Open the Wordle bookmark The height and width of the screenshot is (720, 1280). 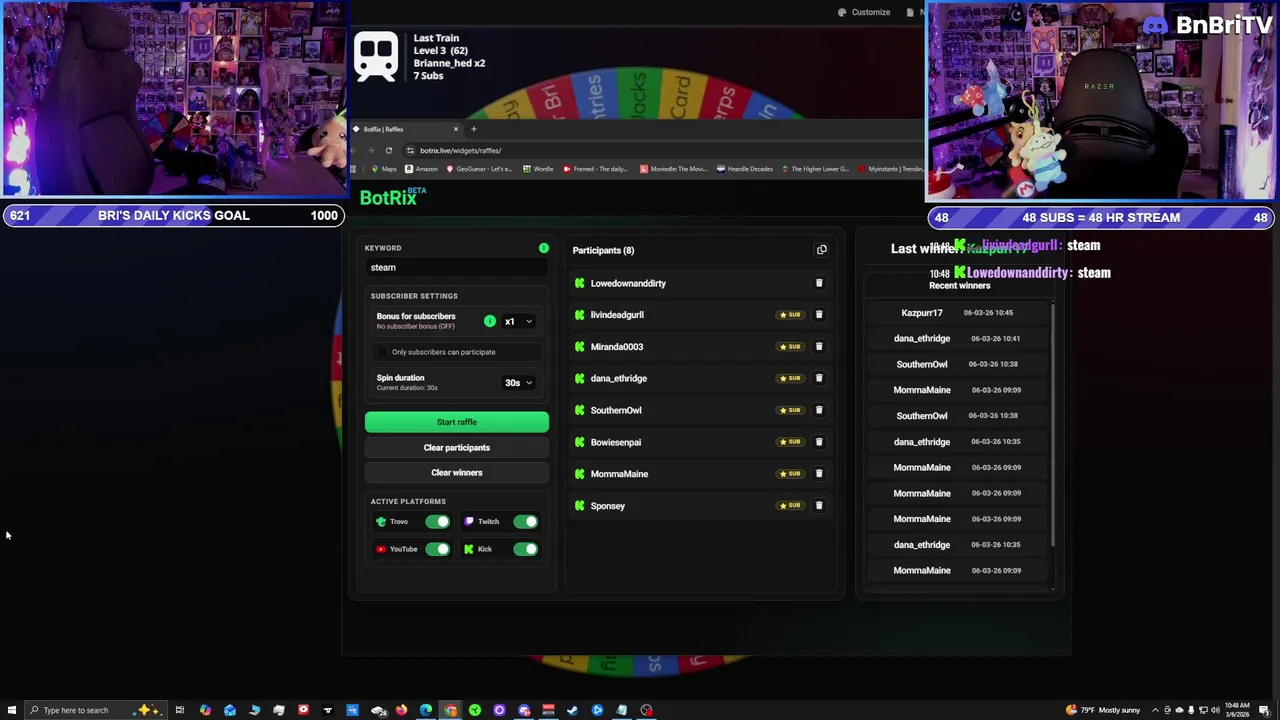point(538,169)
